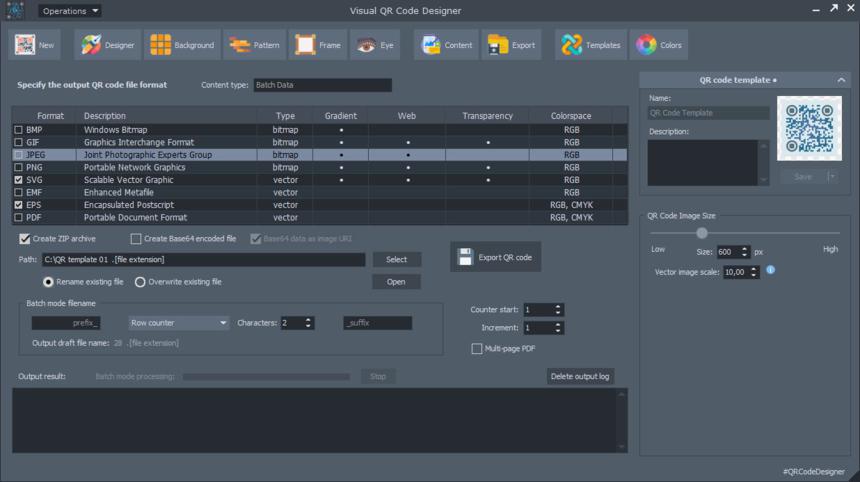Switch to the Content tab
Viewport: 860px width, 482px height.
click(x=444, y=45)
